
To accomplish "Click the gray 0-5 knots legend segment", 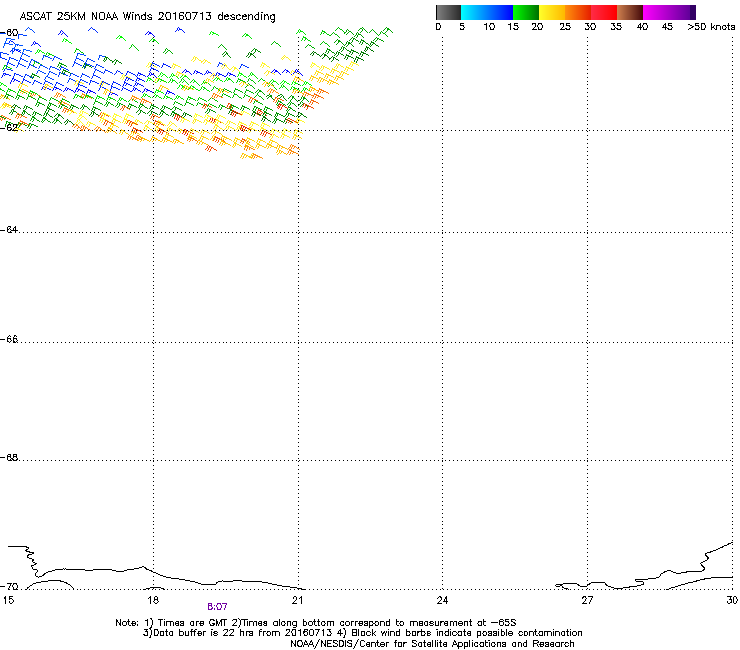I will pos(448,12).
